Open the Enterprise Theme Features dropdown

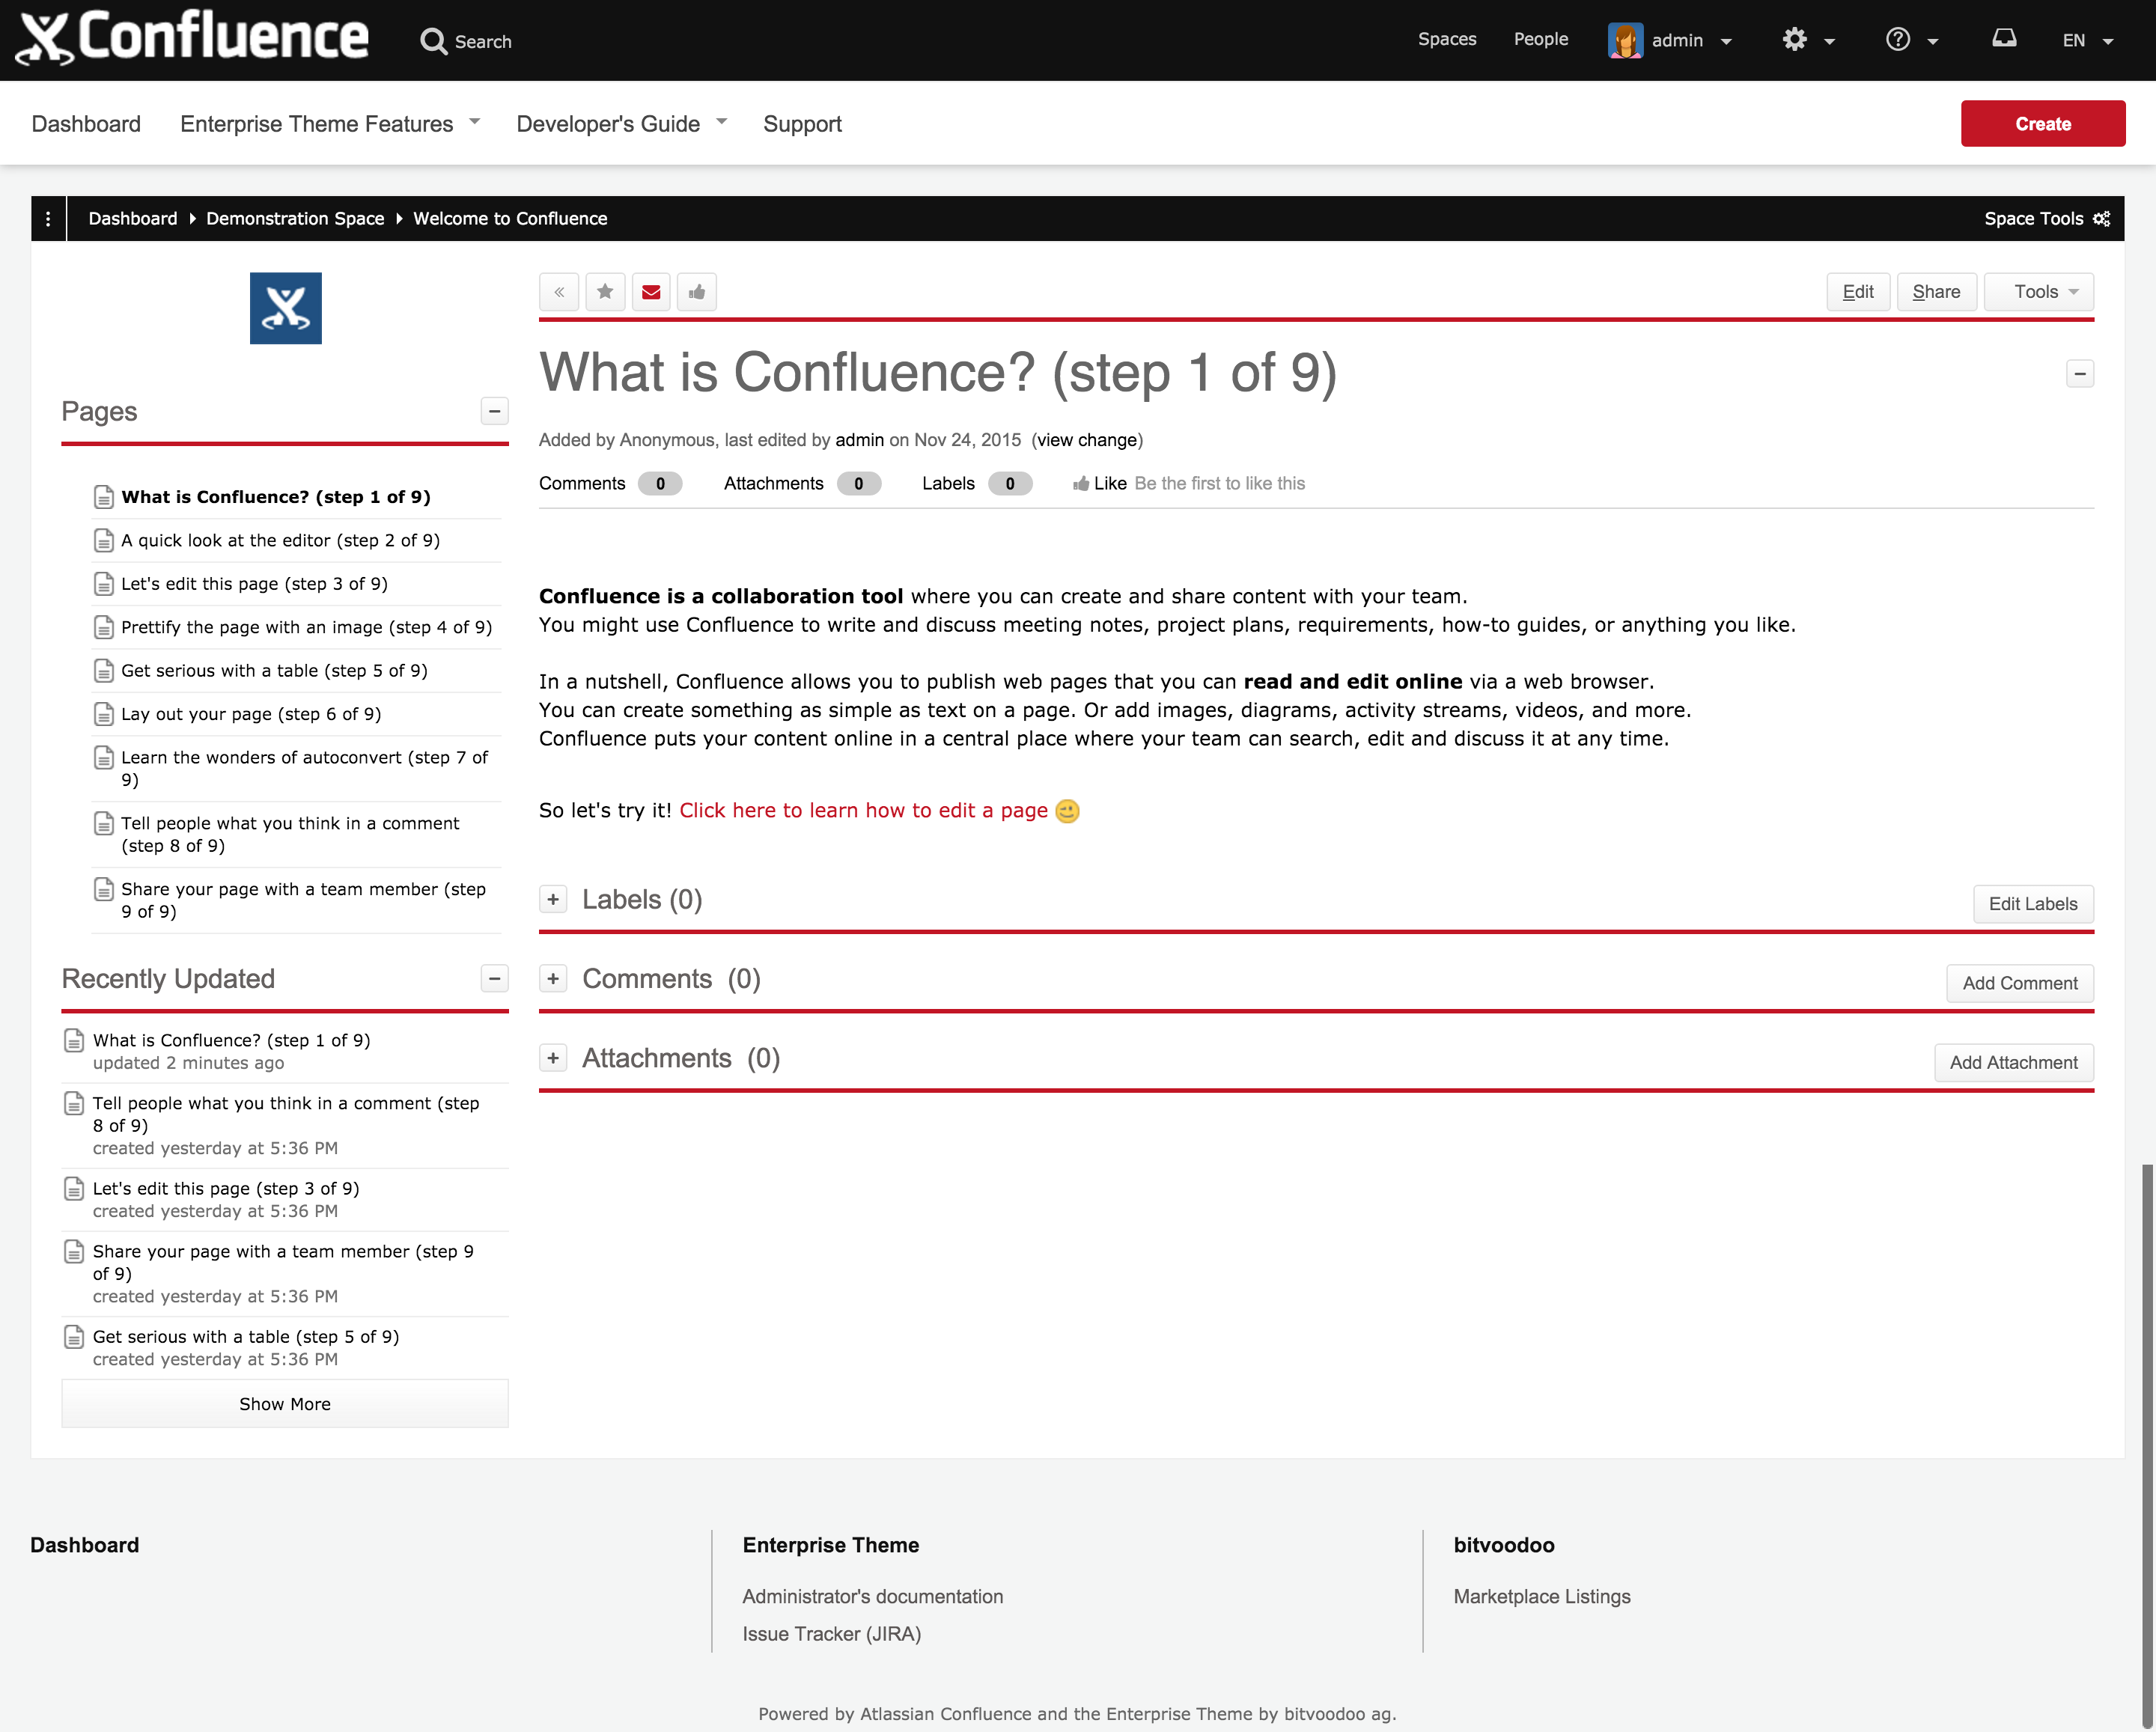pos(330,124)
